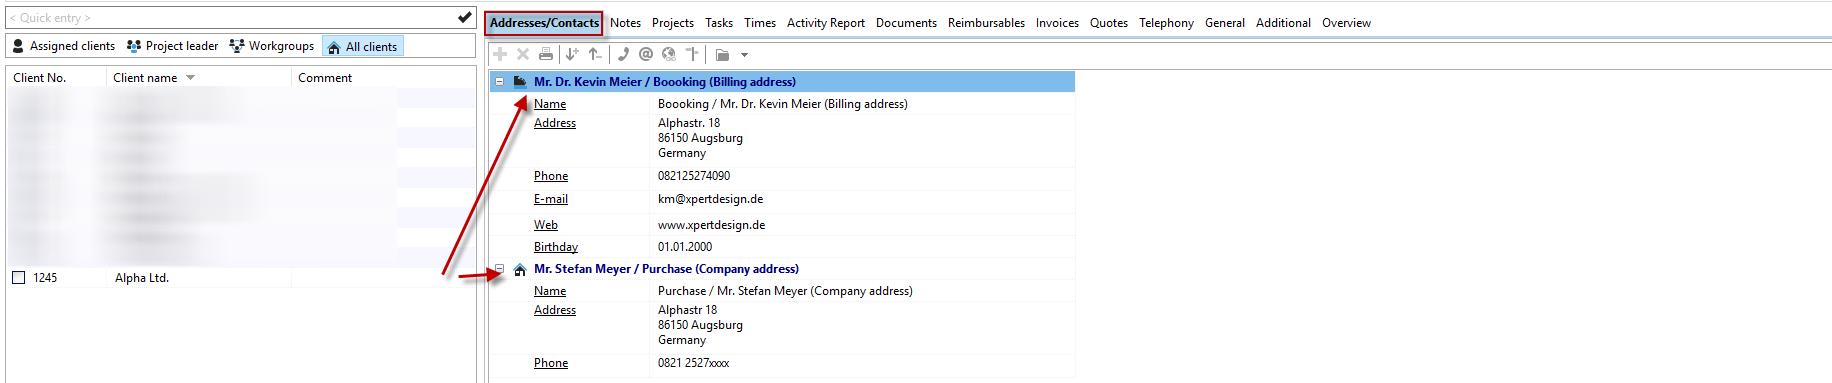Click the billing address icon of Kevin Meier
Viewport: 1832px width, 383px height.
coord(520,81)
